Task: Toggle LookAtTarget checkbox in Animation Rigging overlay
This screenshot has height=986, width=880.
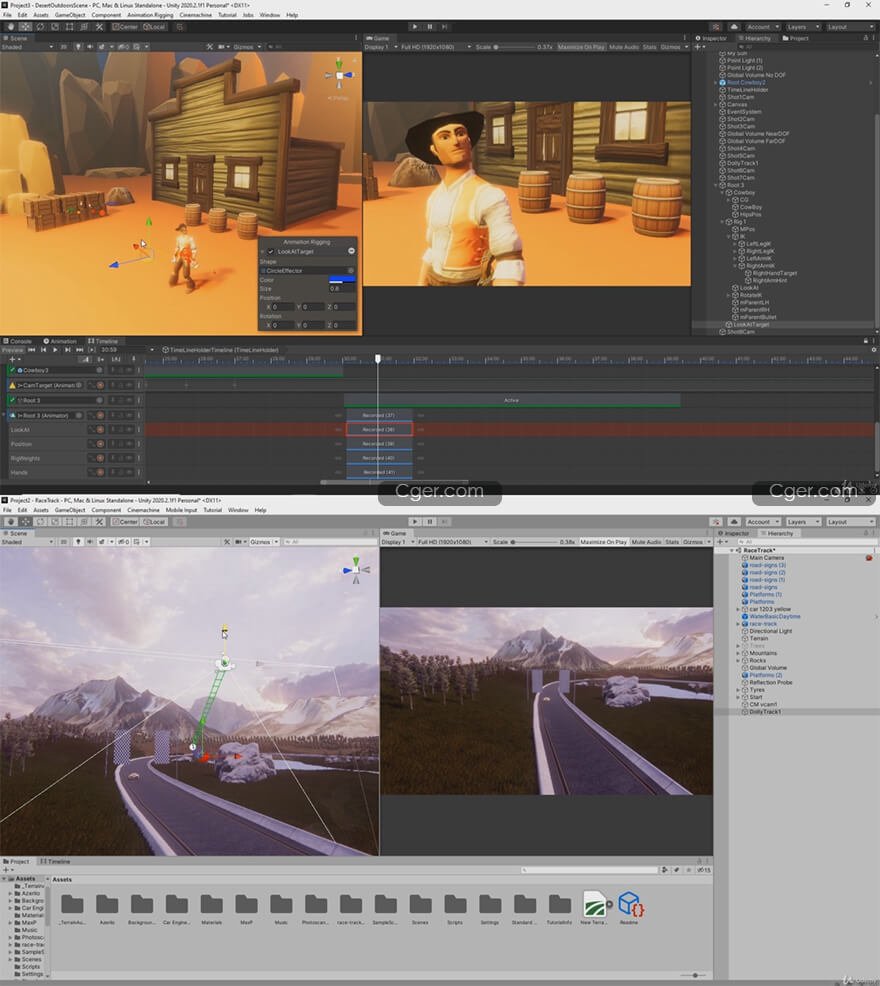Action: [271, 252]
